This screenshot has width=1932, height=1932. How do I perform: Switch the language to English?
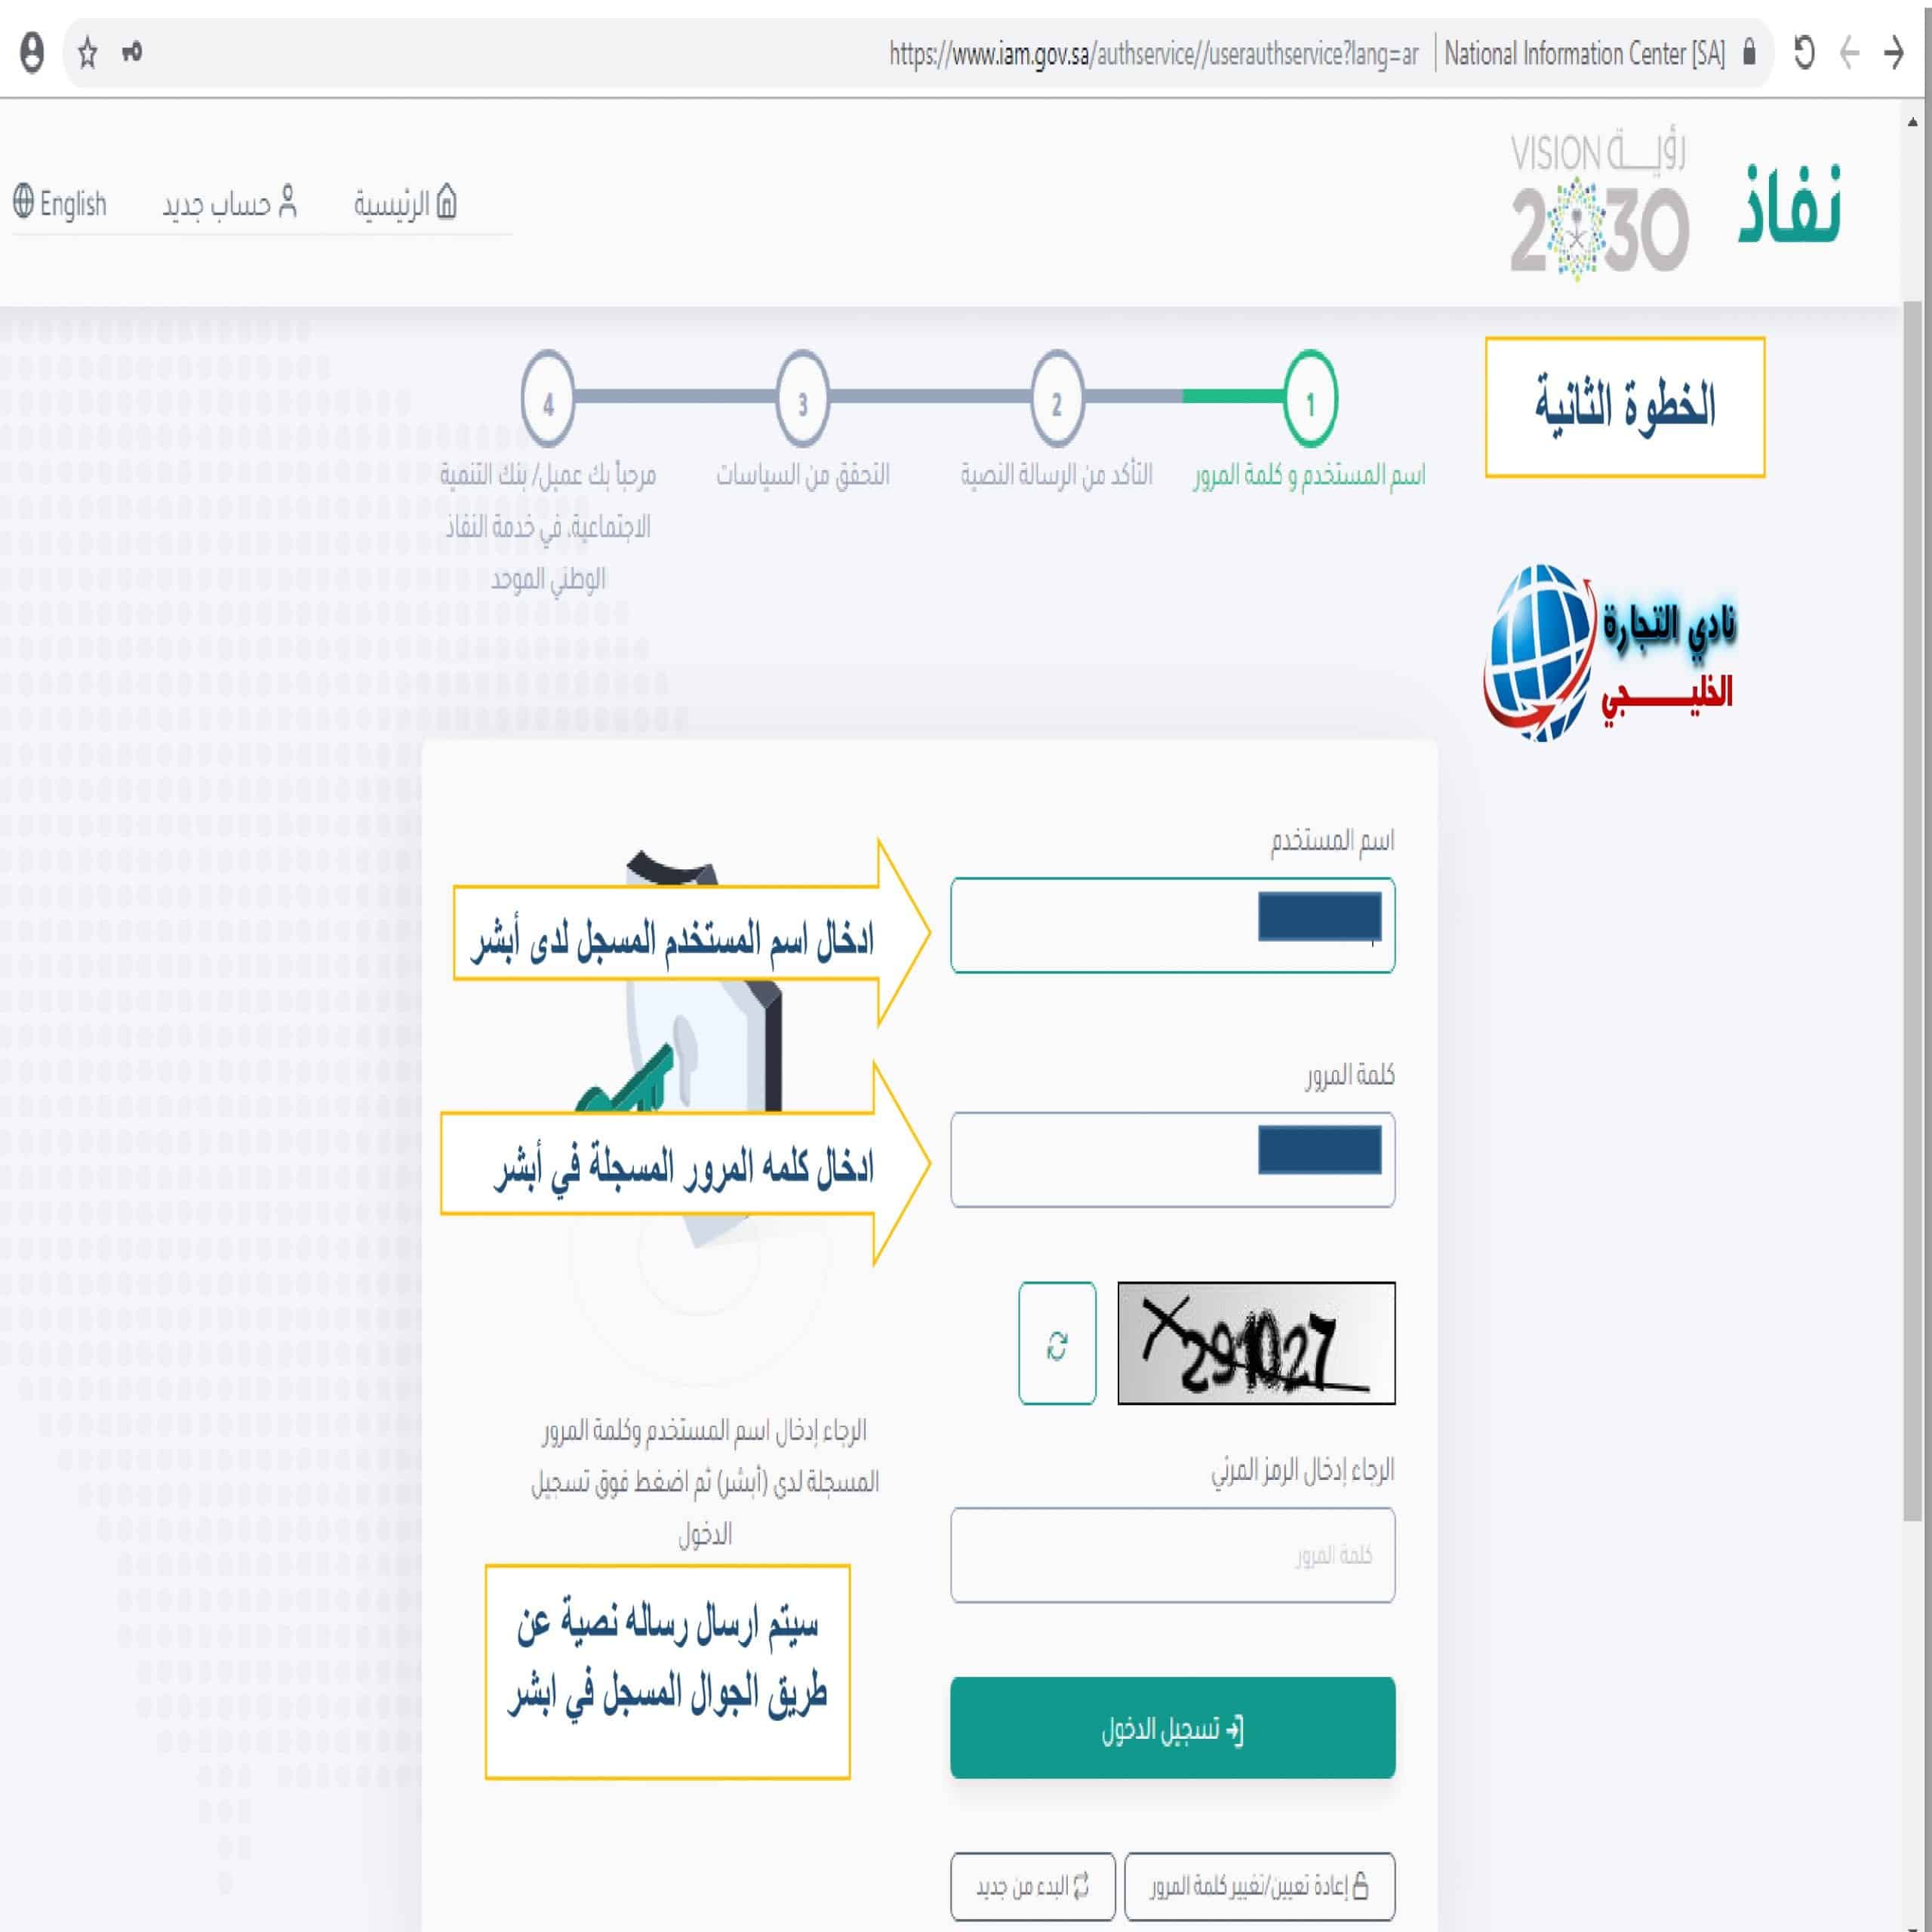(60, 203)
